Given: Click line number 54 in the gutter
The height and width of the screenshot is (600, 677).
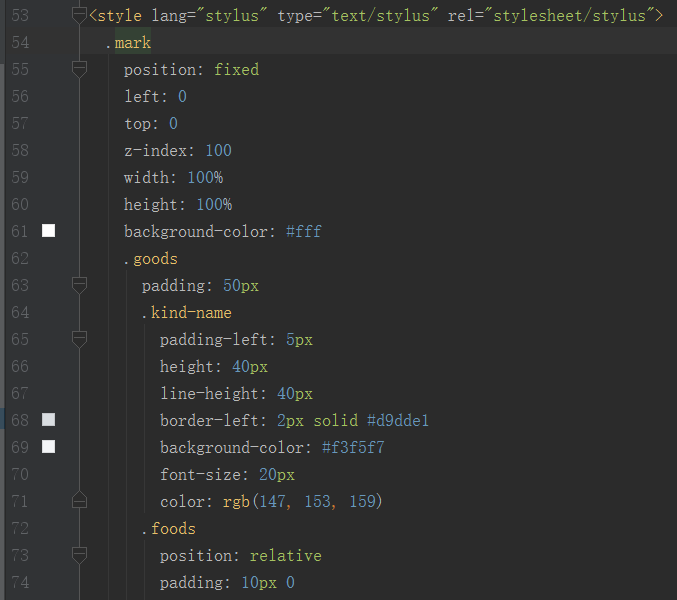Looking at the screenshot, I should [20, 42].
